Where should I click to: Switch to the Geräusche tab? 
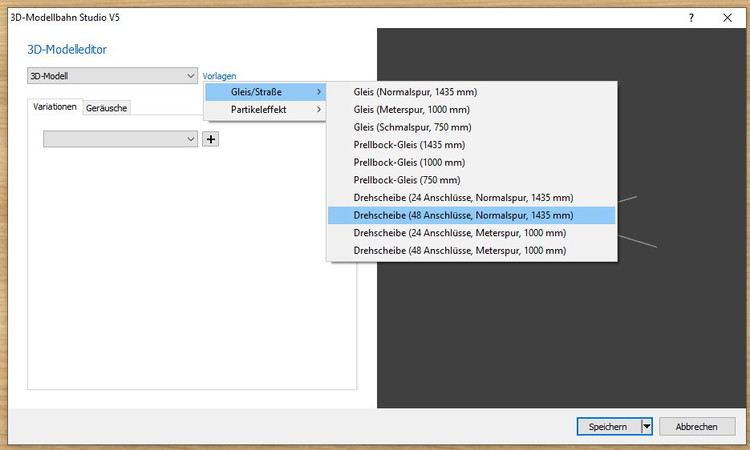pyautogui.click(x=106, y=108)
